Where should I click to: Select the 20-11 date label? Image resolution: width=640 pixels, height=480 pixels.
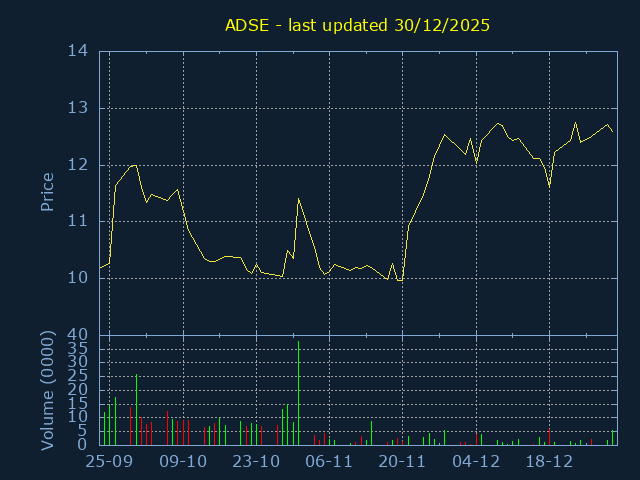[402, 462]
